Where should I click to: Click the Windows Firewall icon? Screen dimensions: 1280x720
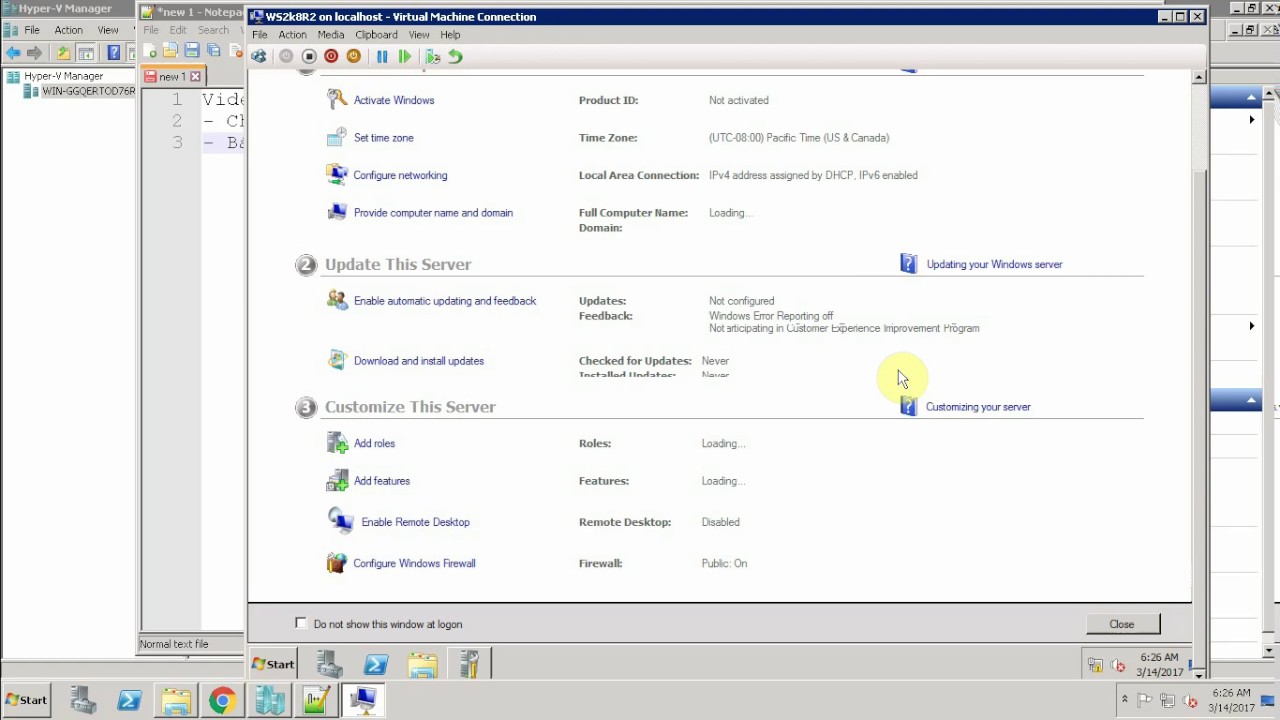click(x=337, y=563)
